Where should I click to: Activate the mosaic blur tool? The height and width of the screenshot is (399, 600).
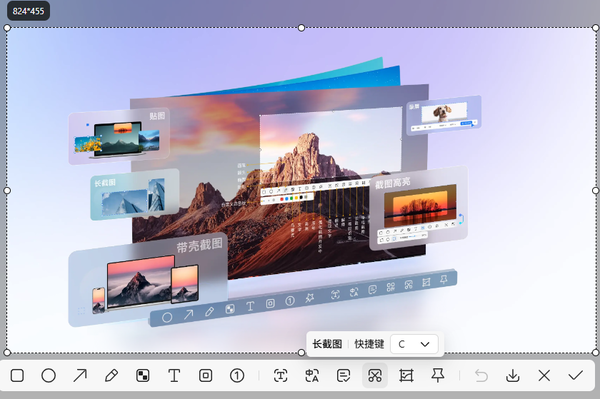[x=143, y=376]
